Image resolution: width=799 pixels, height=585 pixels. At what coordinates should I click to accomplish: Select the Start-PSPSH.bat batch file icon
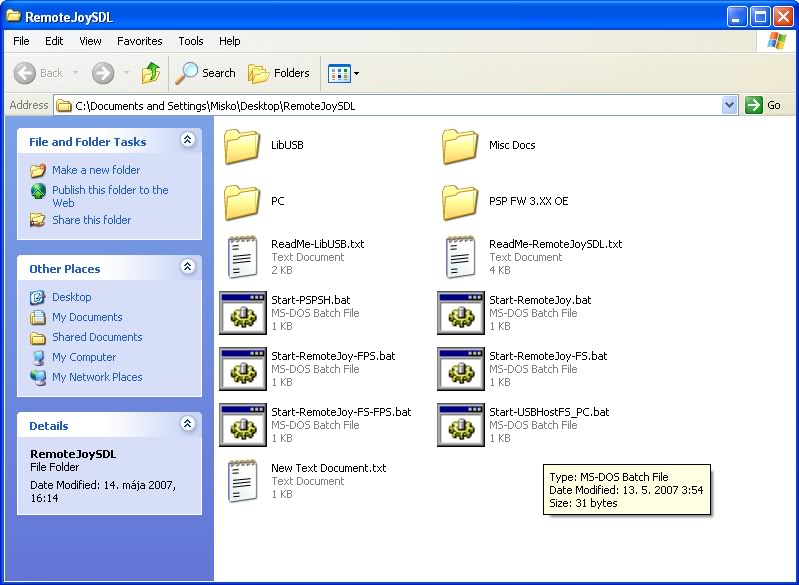[242, 313]
